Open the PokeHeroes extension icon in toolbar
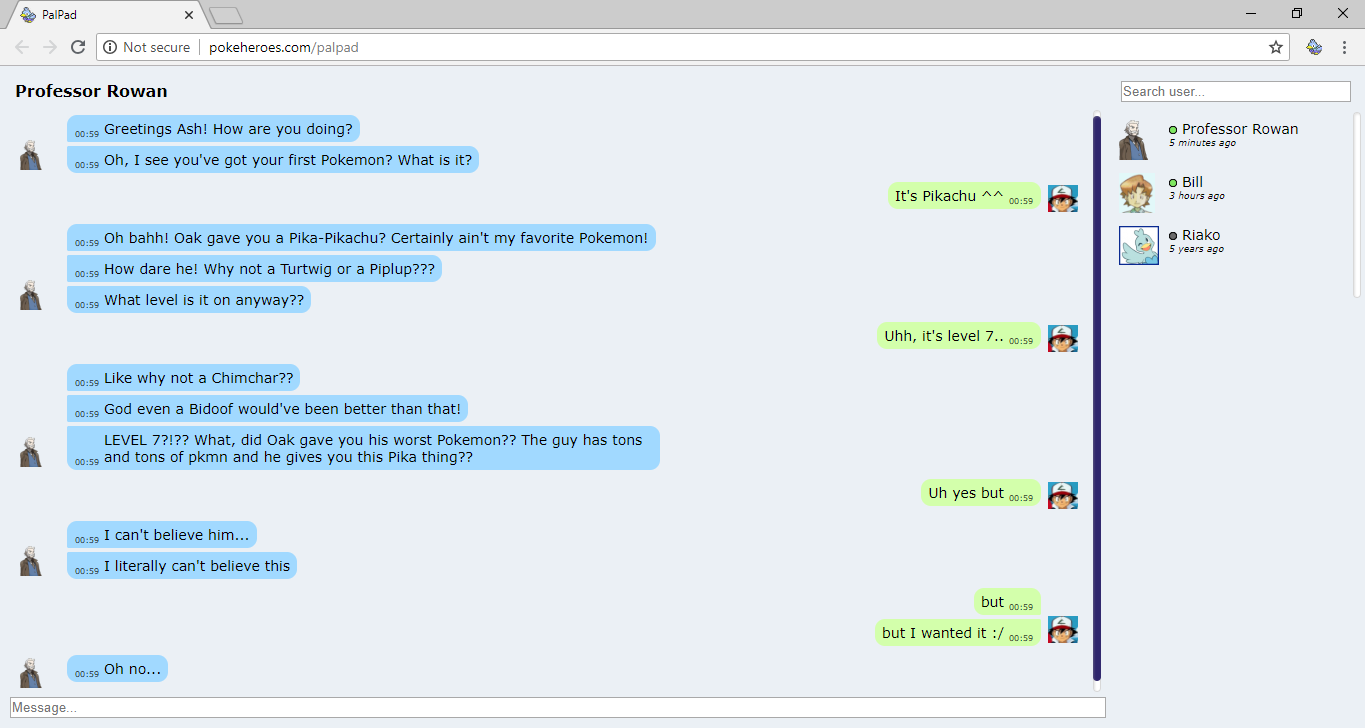 click(1315, 47)
